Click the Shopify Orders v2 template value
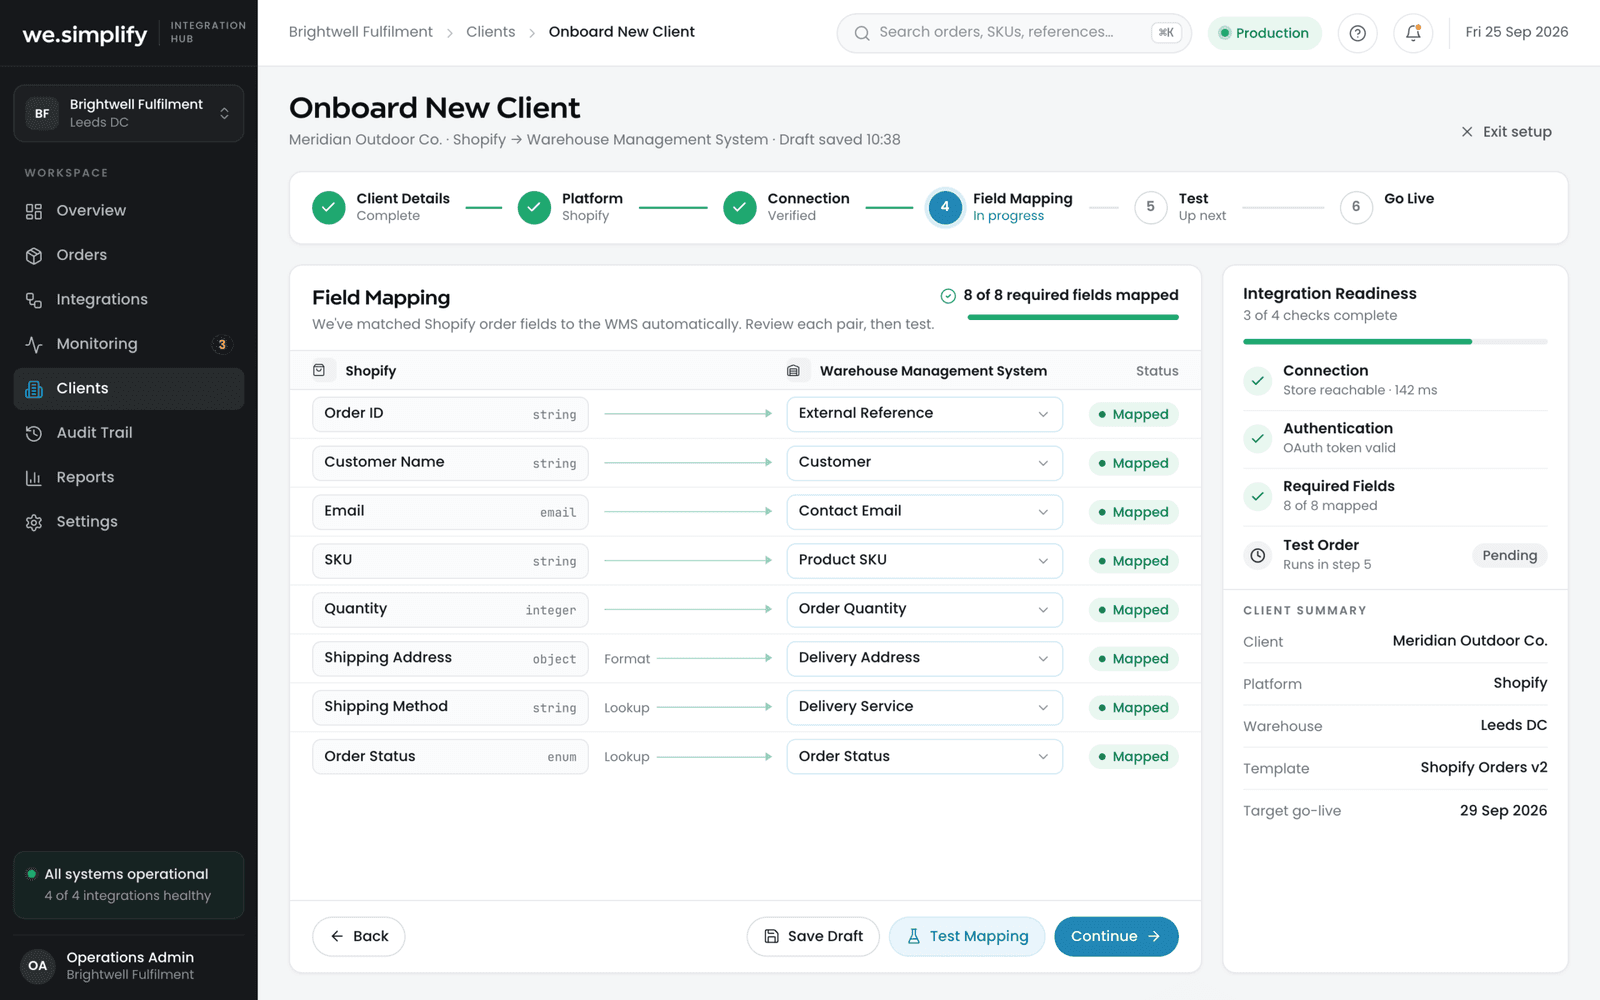The height and width of the screenshot is (1000, 1600). [x=1484, y=768]
